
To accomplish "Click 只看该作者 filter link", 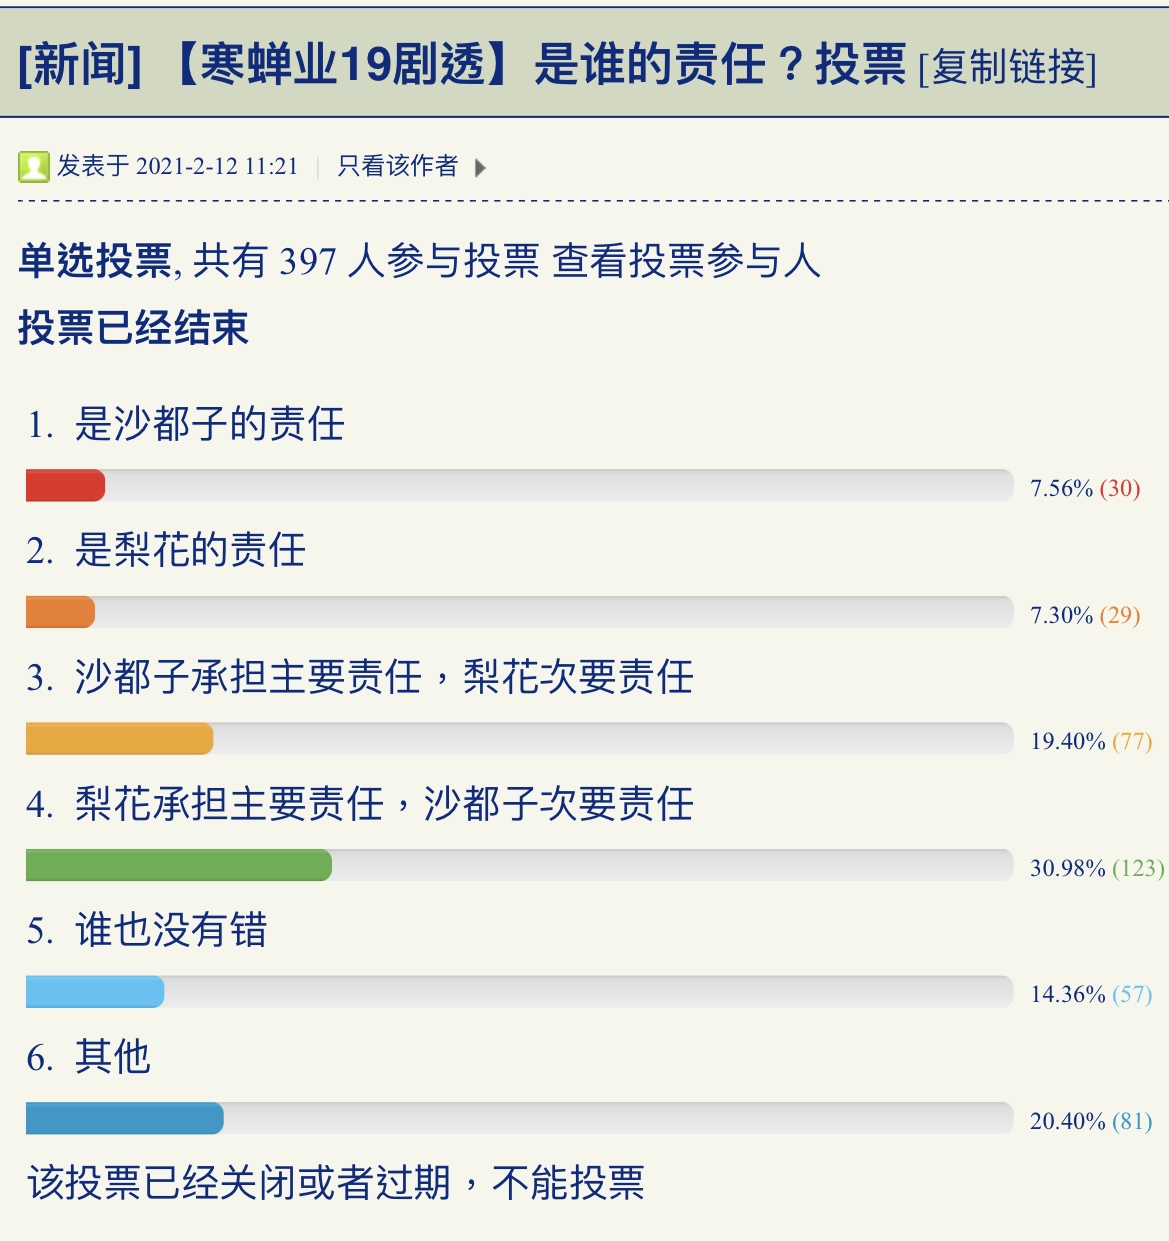I will tap(398, 166).
